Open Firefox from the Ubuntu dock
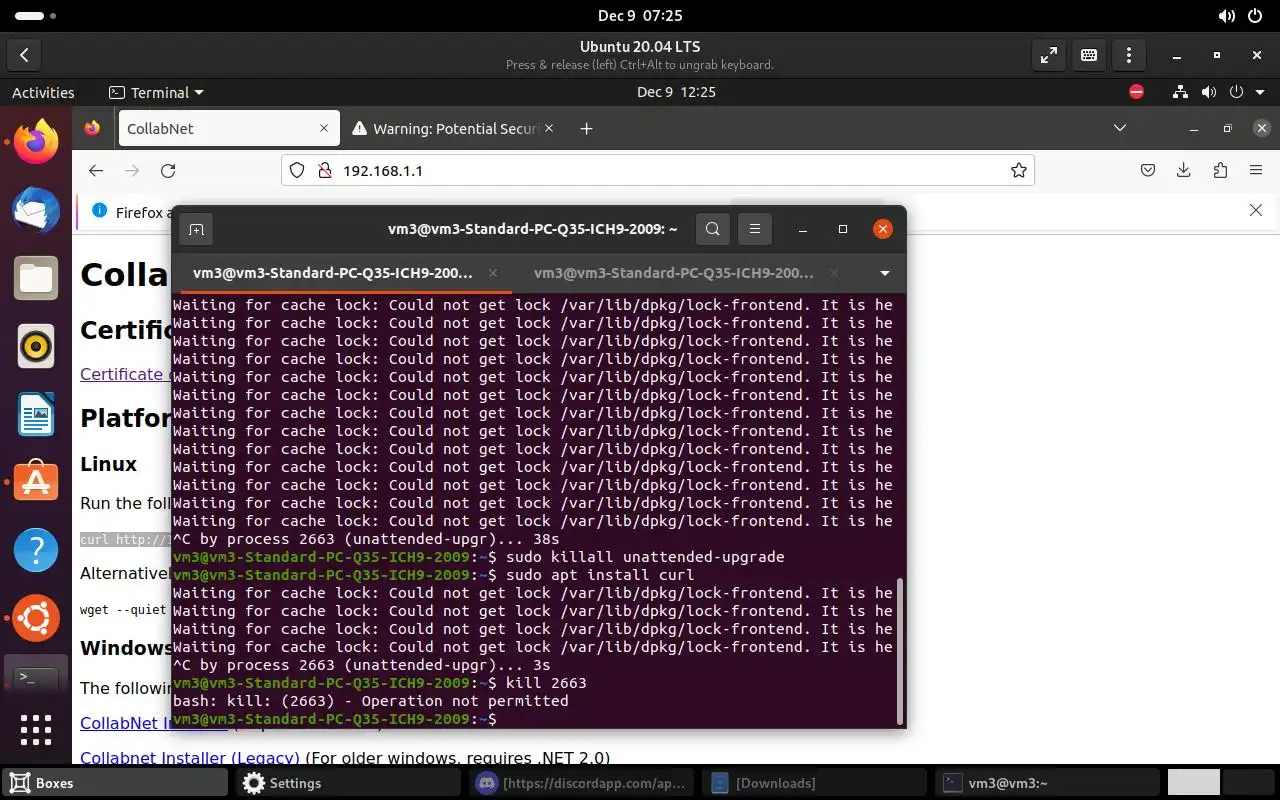This screenshot has width=1280, height=800. [x=36, y=141]
